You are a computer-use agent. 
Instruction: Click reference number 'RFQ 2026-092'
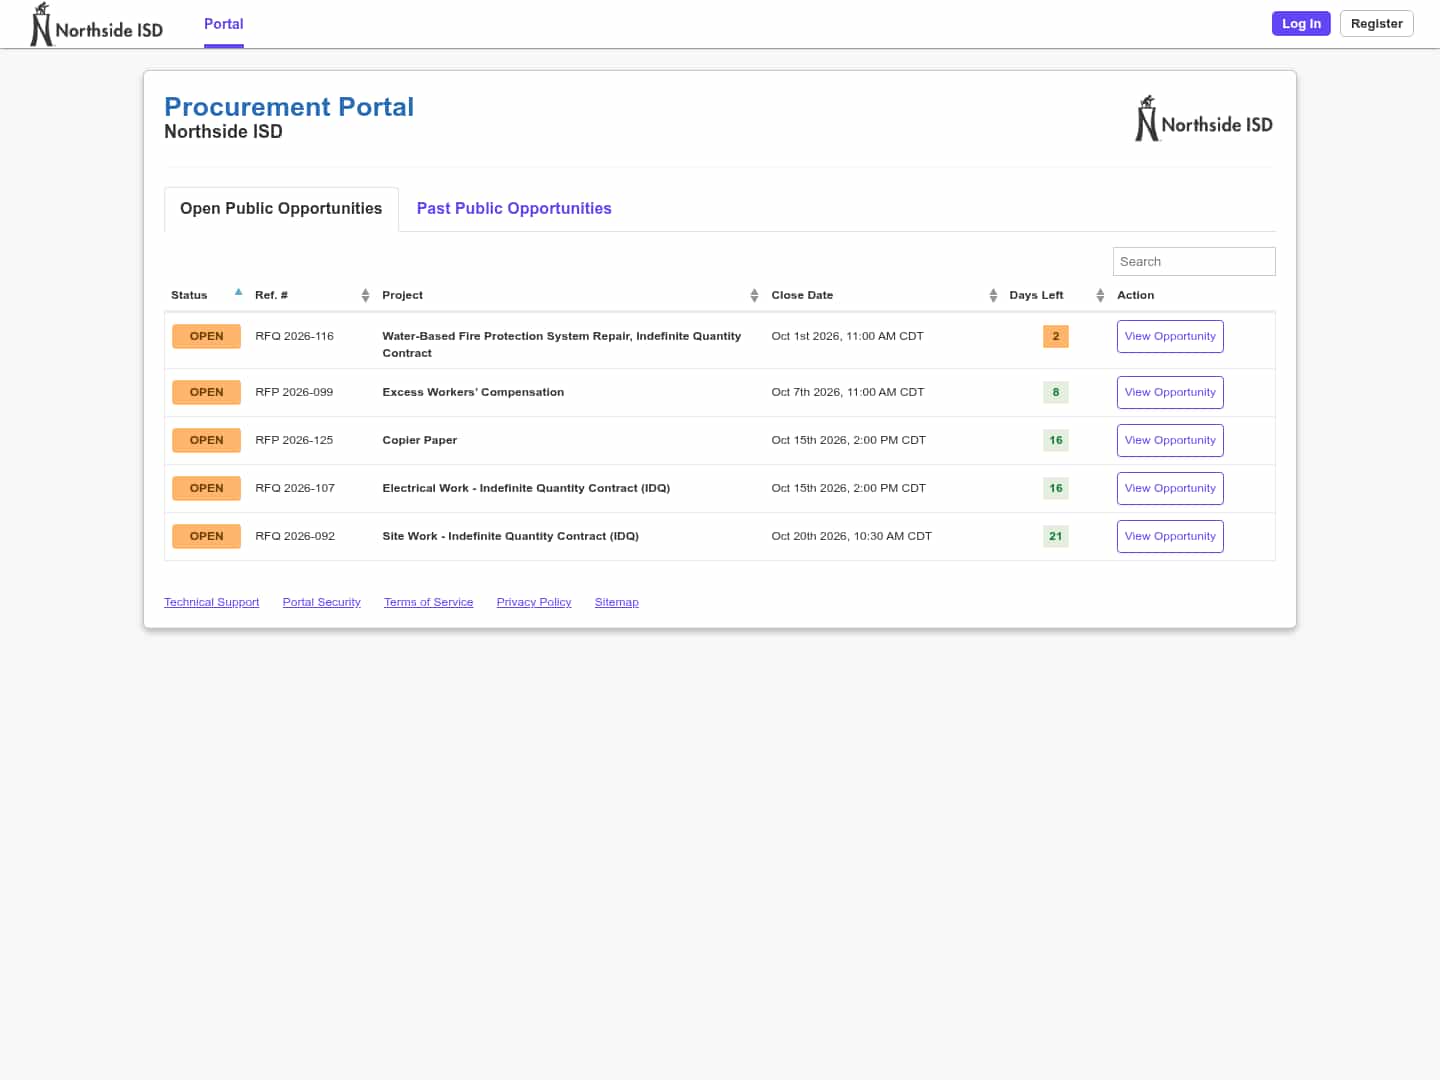[295, 537]
